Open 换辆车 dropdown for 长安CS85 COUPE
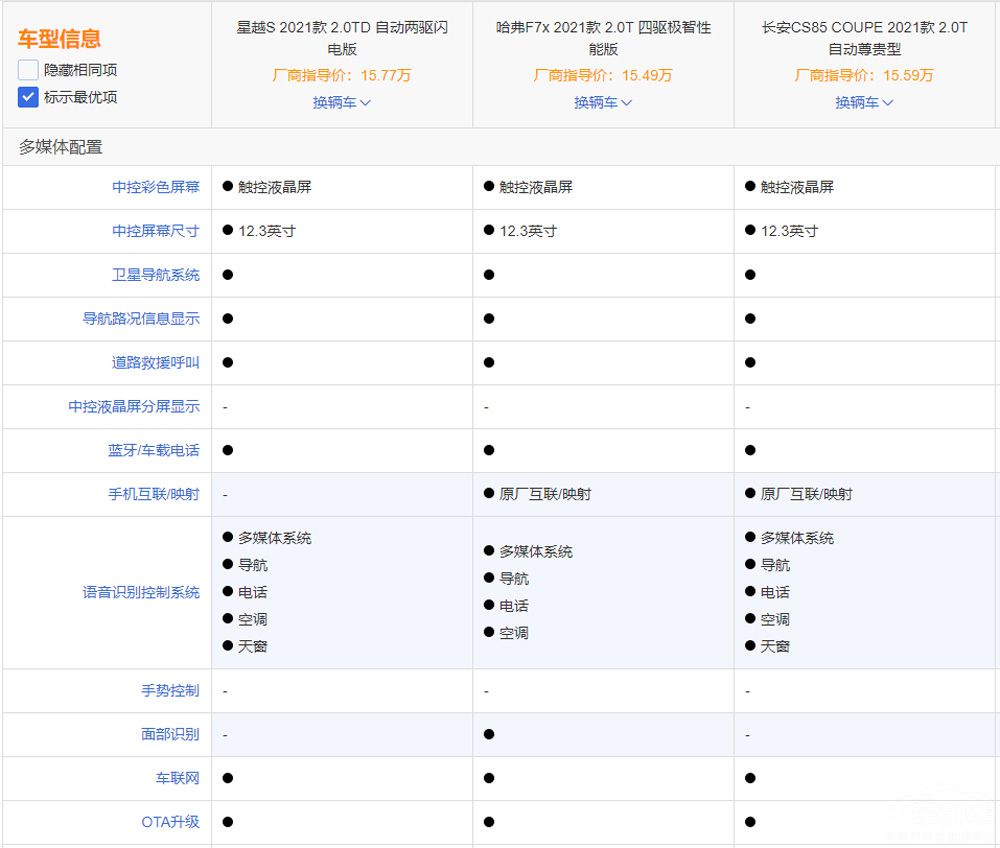 coord(864,102)
